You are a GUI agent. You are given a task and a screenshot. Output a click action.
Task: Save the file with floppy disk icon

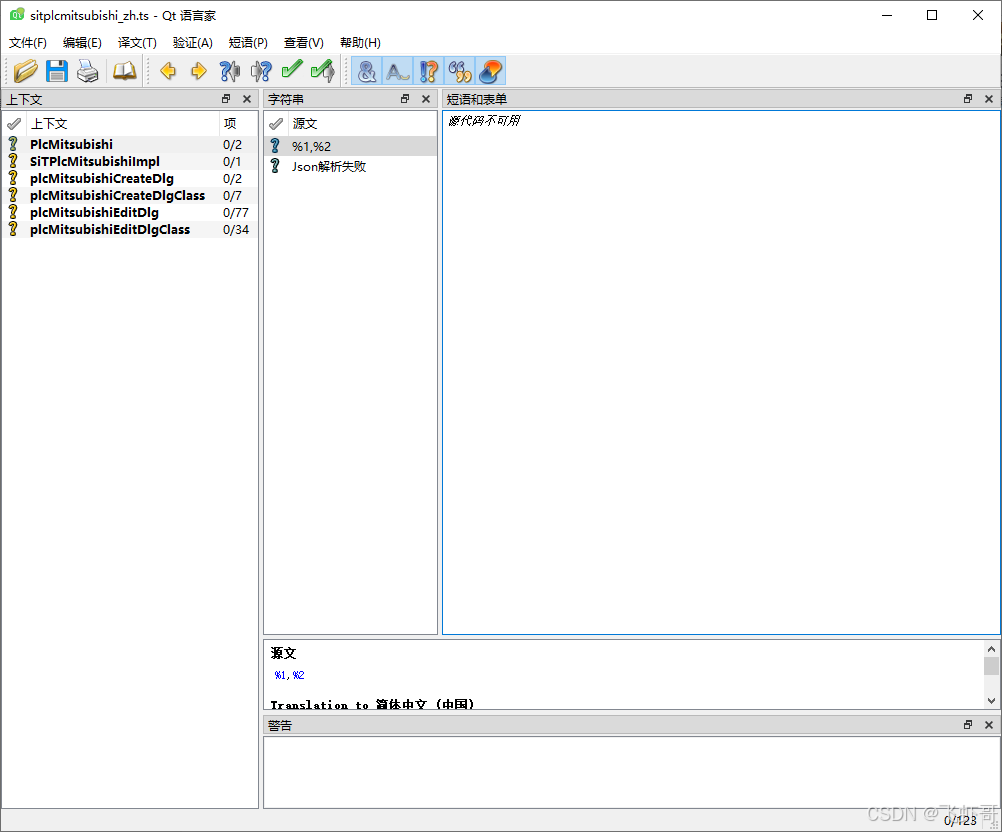[57, 71]
